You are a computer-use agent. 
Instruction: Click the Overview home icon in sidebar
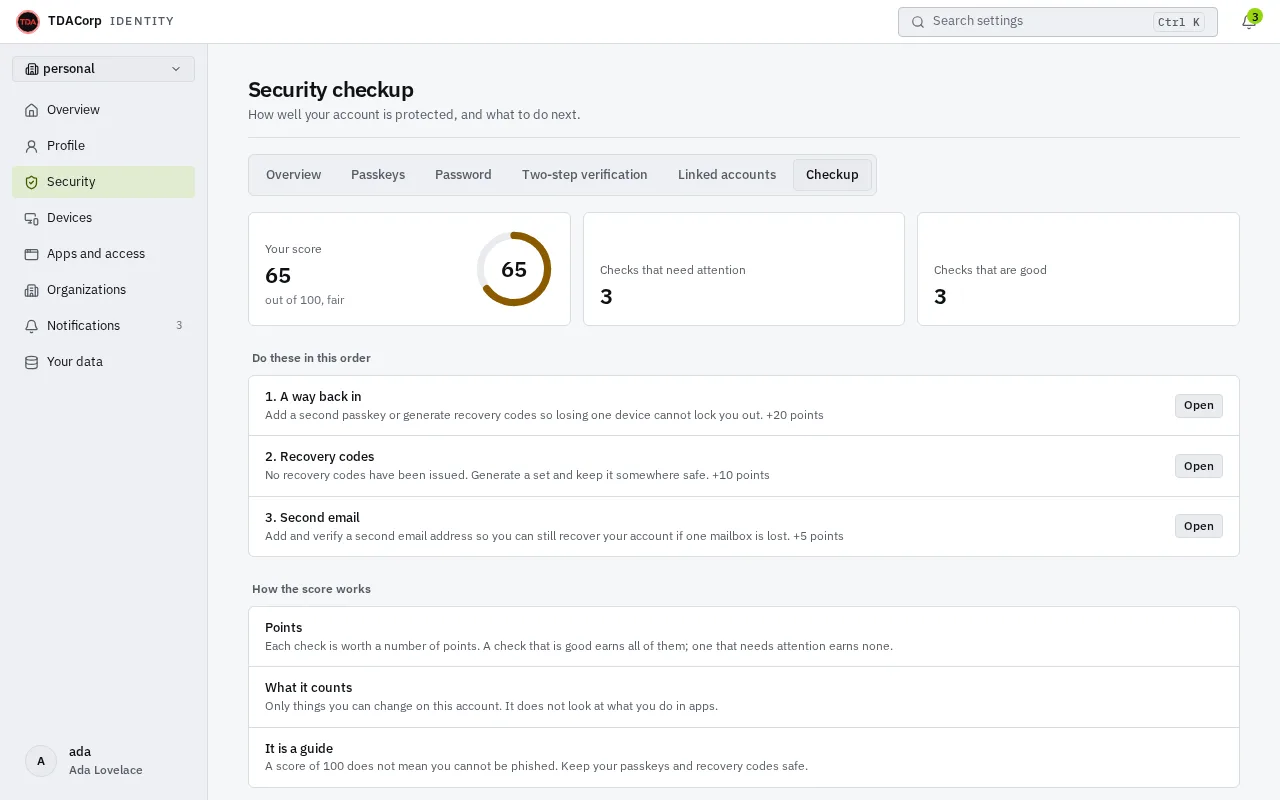(x=31, y=110)
